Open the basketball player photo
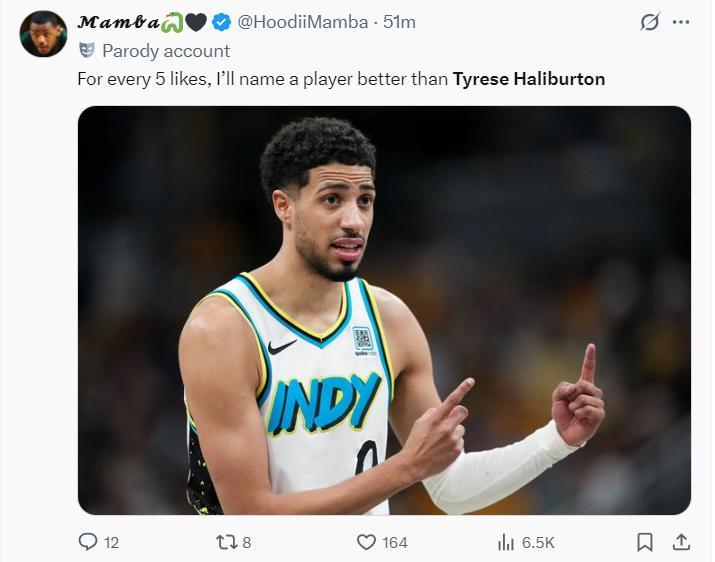This screenshot has height=562, width=715. pos(384,310)
